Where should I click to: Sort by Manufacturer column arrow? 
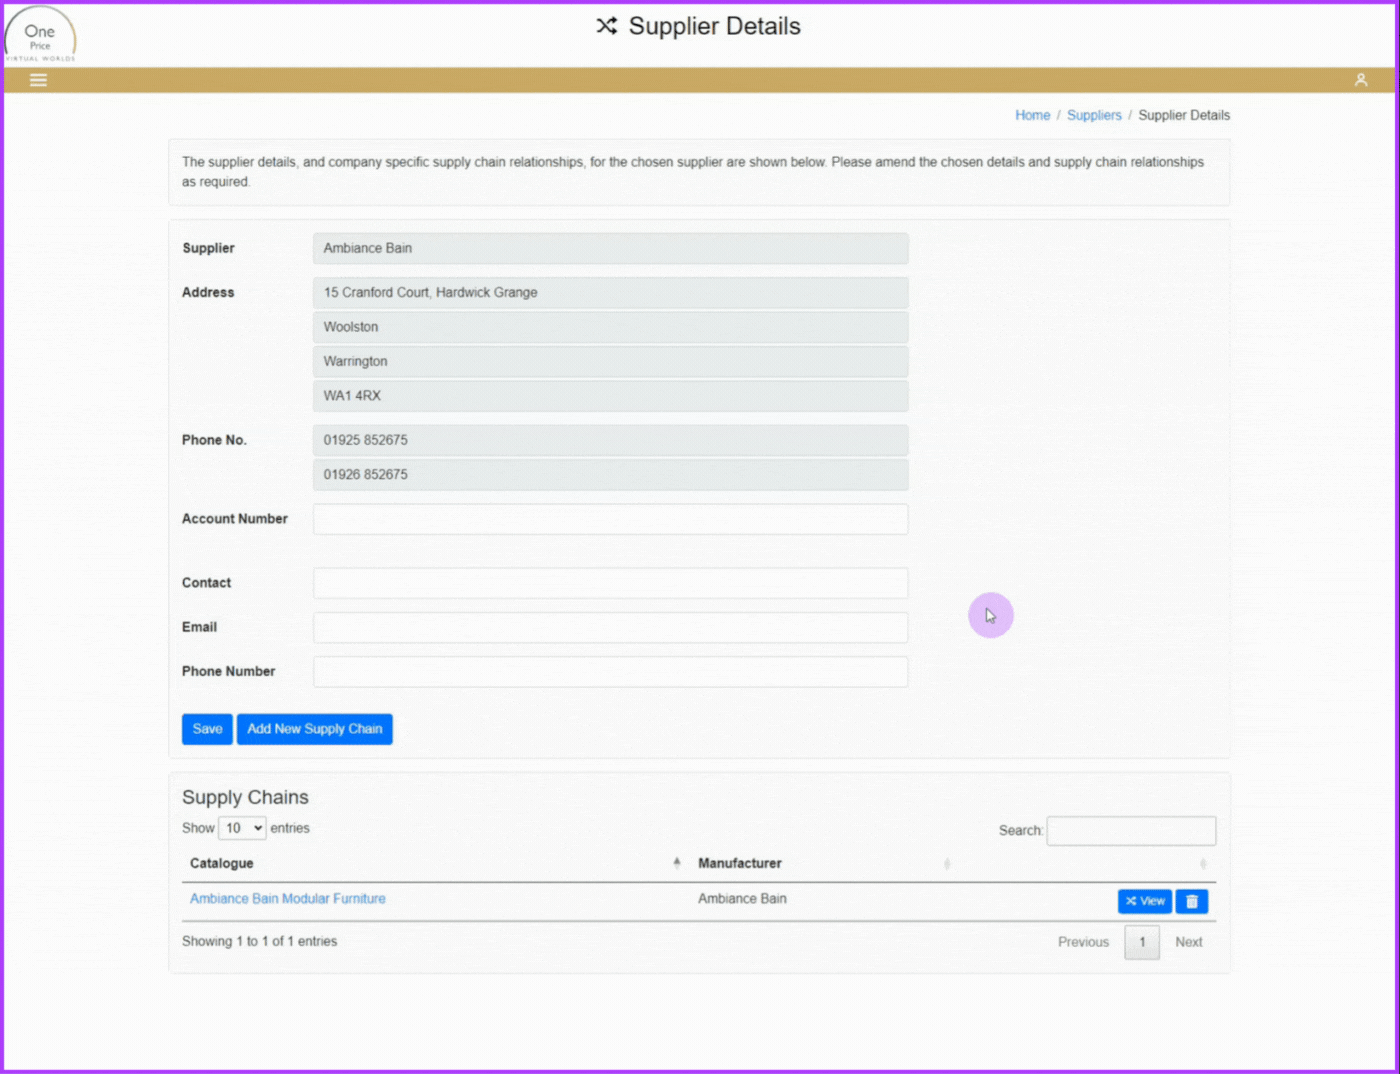click(x=946, y=863)
